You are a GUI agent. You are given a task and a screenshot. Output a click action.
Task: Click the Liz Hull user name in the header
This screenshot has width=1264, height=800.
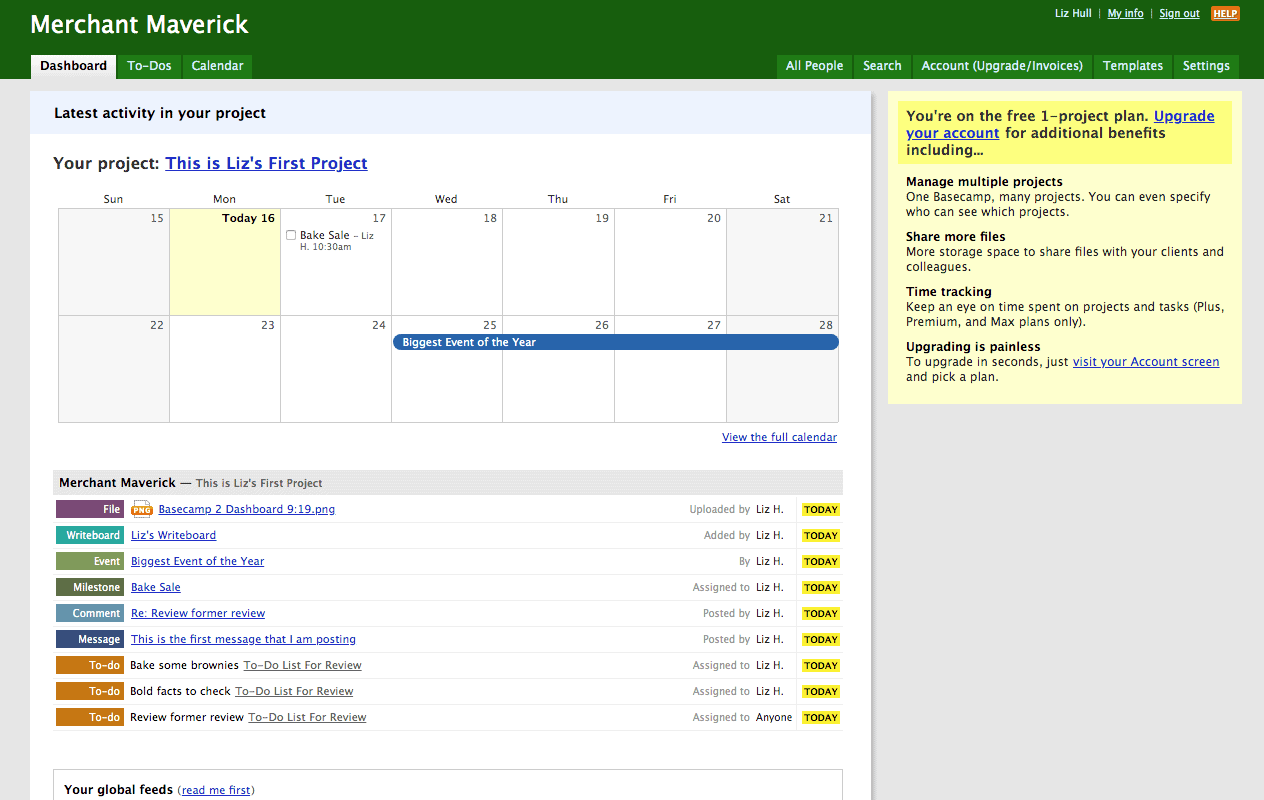tap(1073, 13)
